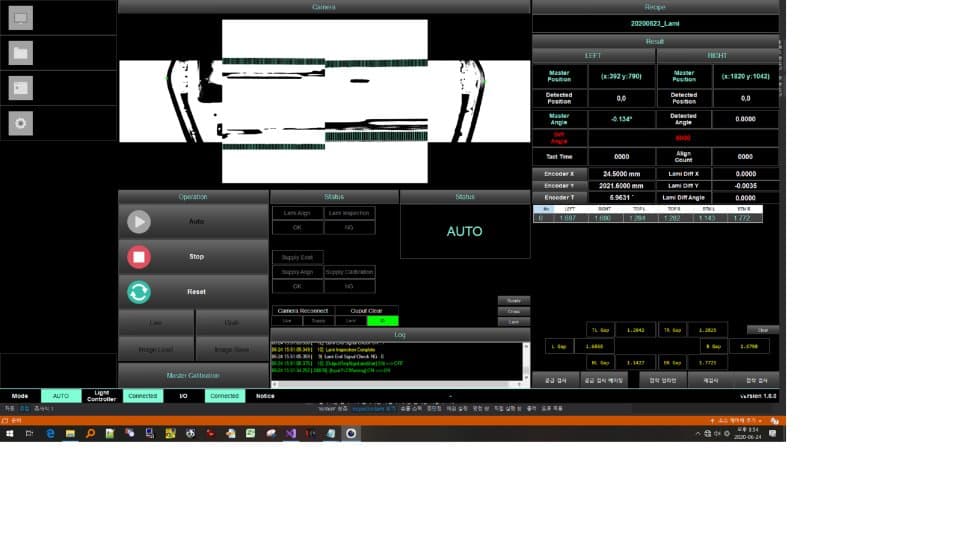Viewport: 966px width, 539px height.
Task: Click the Encoder X label button
Action: pyautogui.click(x=559, y=174)
